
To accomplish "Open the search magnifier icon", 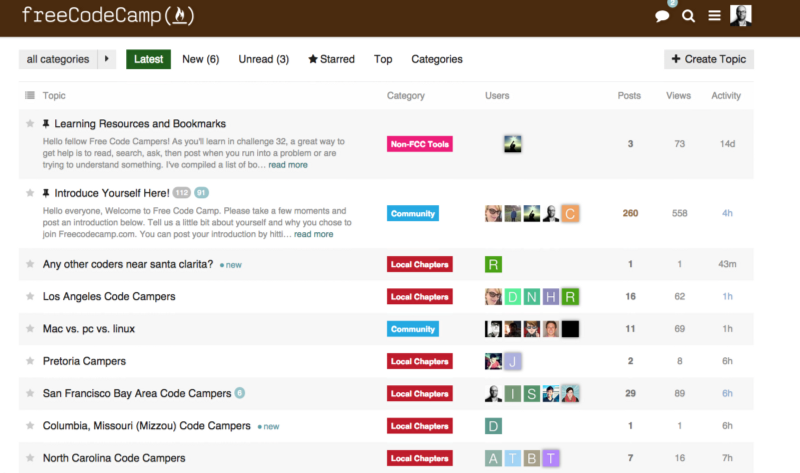I will coord(688,16).
